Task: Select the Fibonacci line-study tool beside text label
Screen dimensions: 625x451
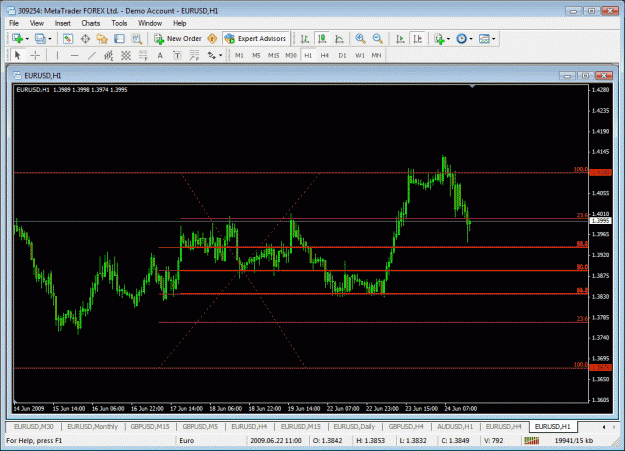Action: pos(195,55)
